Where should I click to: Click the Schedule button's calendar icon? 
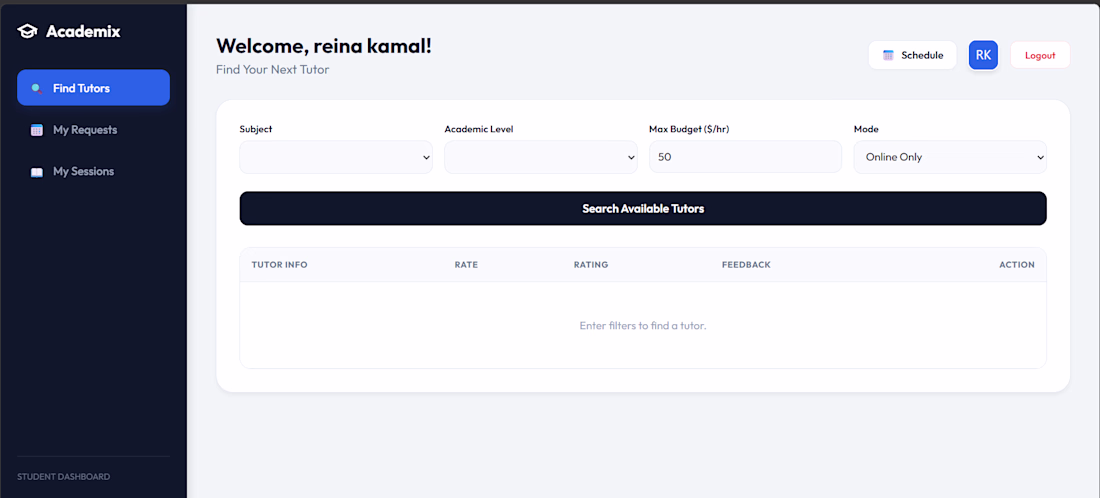[888, 55]
